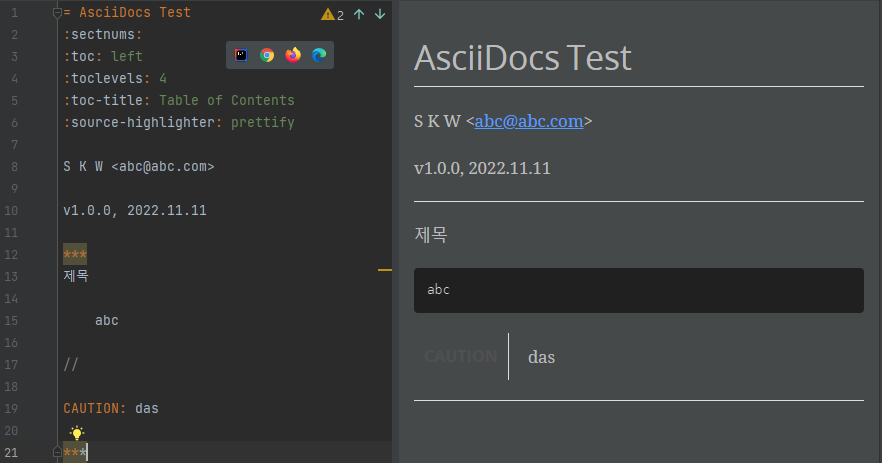Screen dimensions: 882x463
Task: Click the yellow lightbulb quick-fix icon
Action: pos(76,433)
